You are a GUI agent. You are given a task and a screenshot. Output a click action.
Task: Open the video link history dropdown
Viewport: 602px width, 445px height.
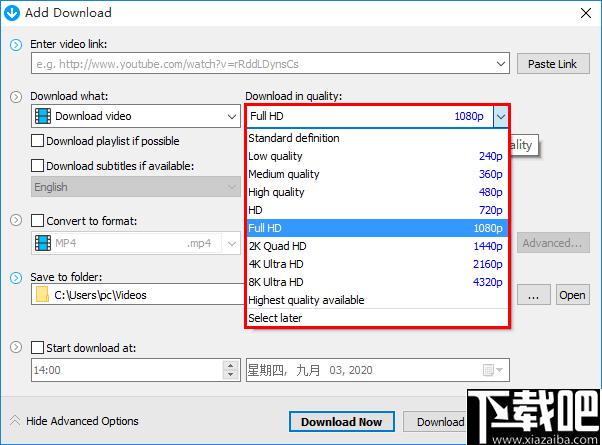[501, 64]
